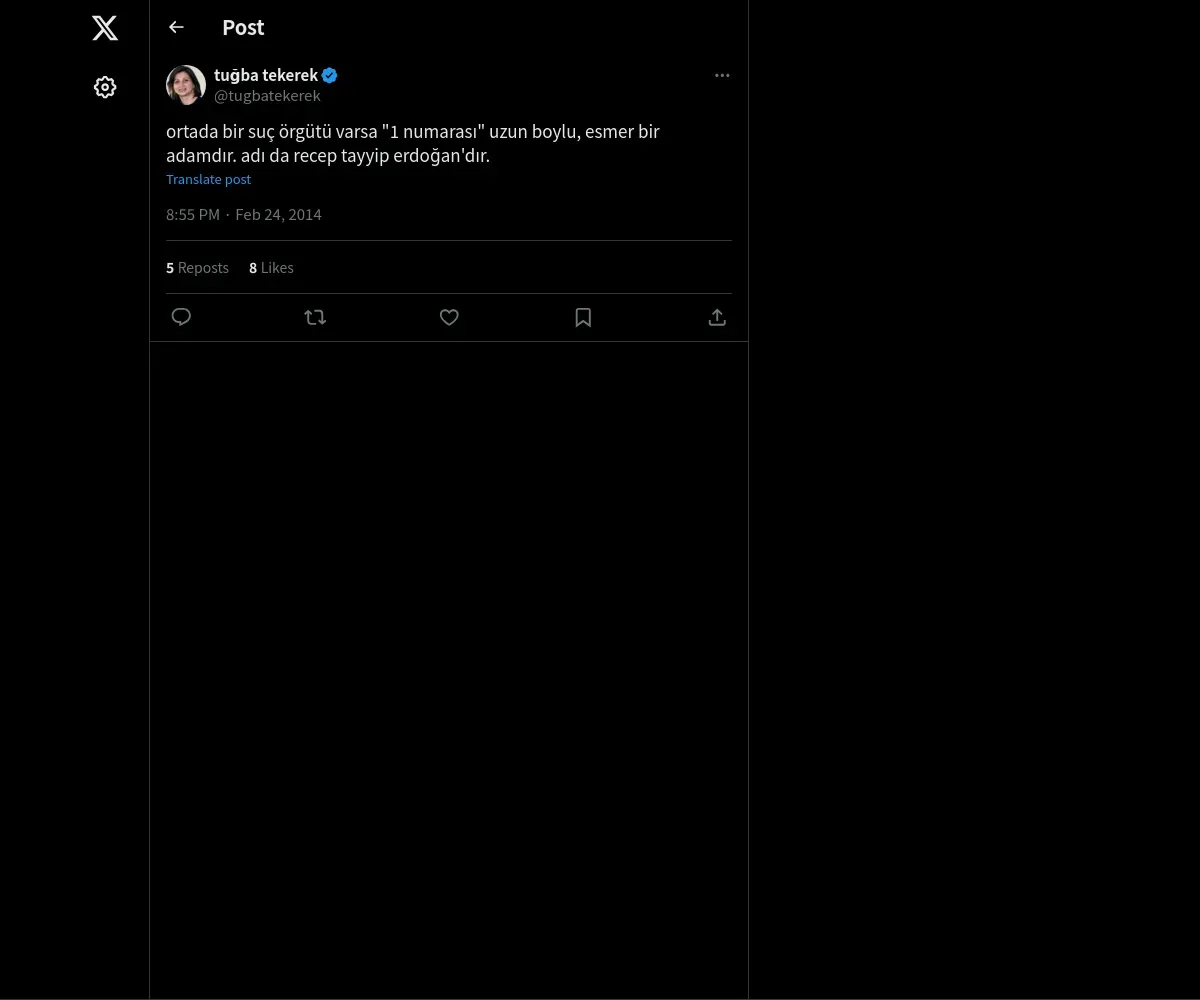Open the post's three-dot more menu
The width and height of the screenshot is (1200, 1000).
tap(722, 76)
